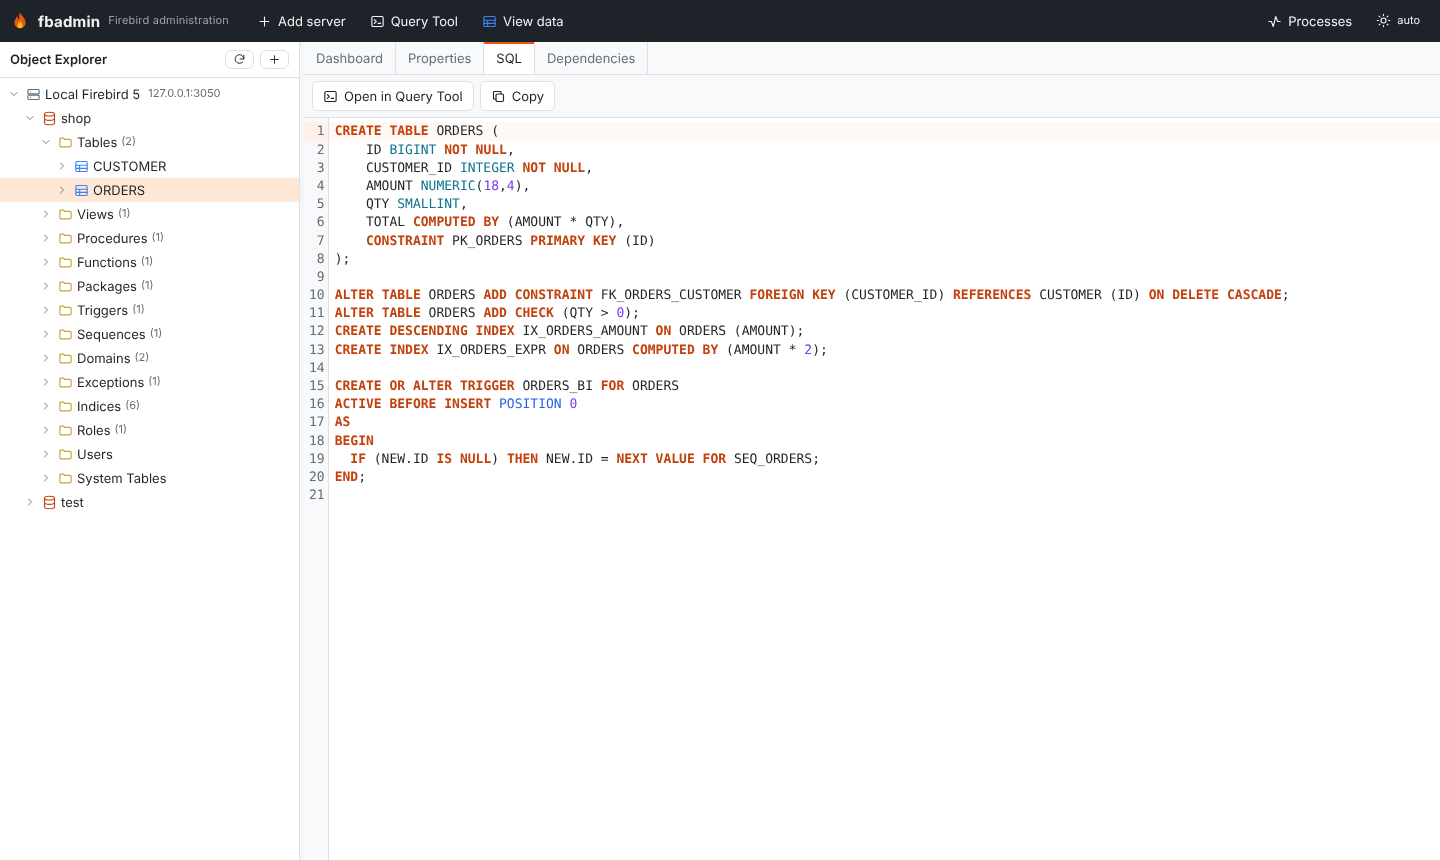Screen dimensions: 1440x860
Task: Click the Tables folder icon
Action: pos(65,142)
